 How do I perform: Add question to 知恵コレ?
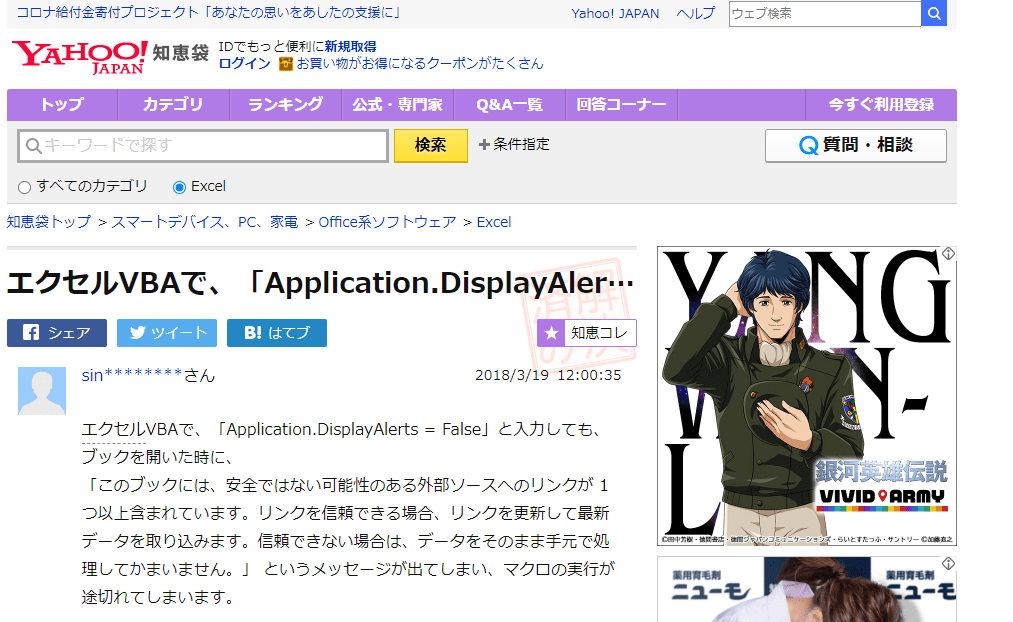(587, 333)
